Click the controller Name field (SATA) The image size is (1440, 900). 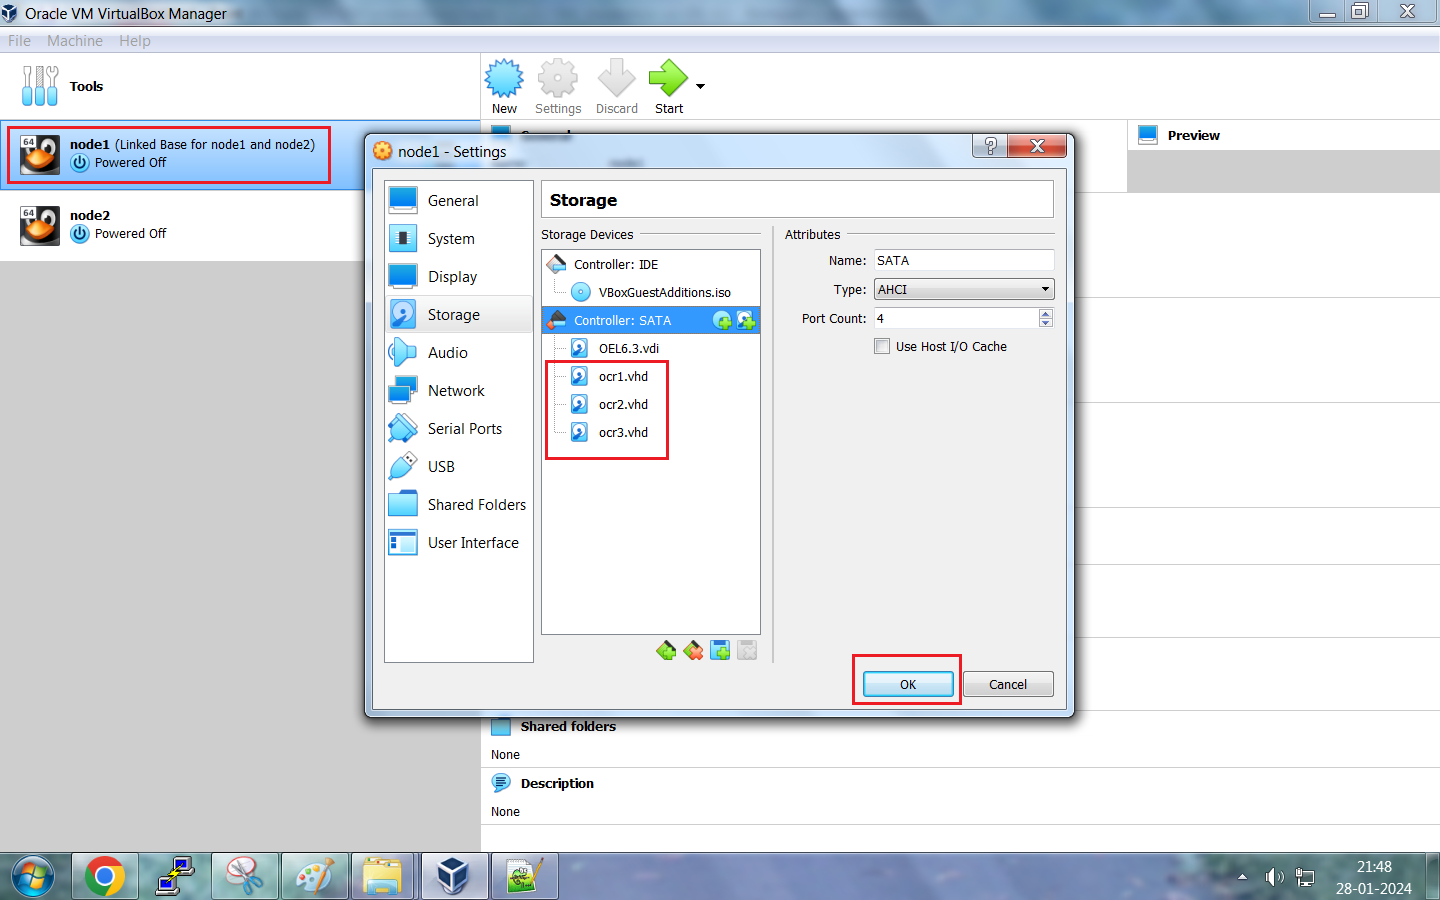coord(964,260)
